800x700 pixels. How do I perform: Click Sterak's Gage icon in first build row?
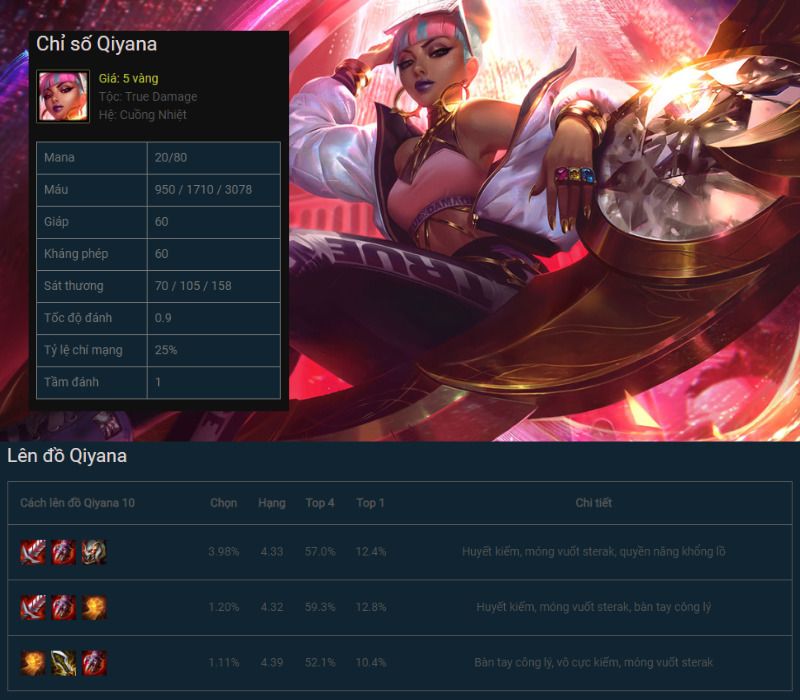click(63, 552)
